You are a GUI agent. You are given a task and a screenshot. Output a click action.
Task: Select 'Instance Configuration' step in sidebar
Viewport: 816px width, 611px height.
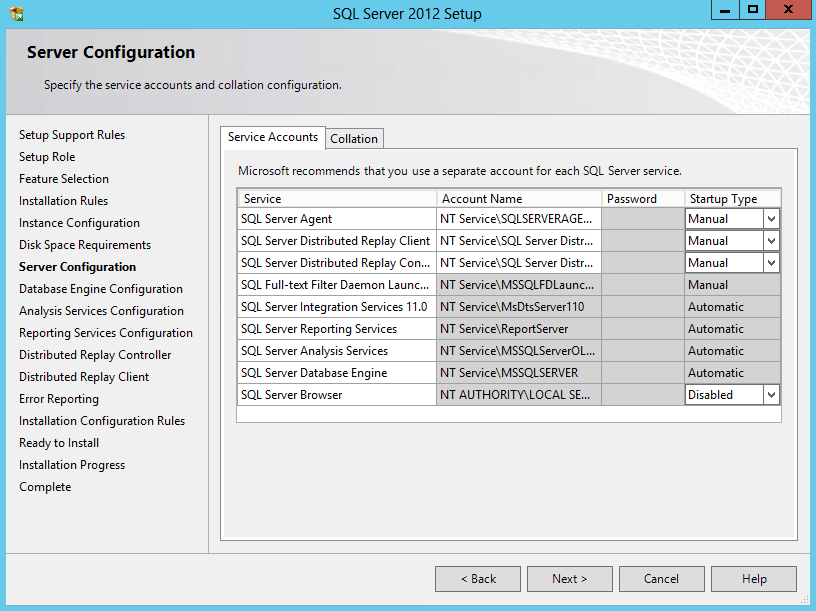tap(79, 223)
